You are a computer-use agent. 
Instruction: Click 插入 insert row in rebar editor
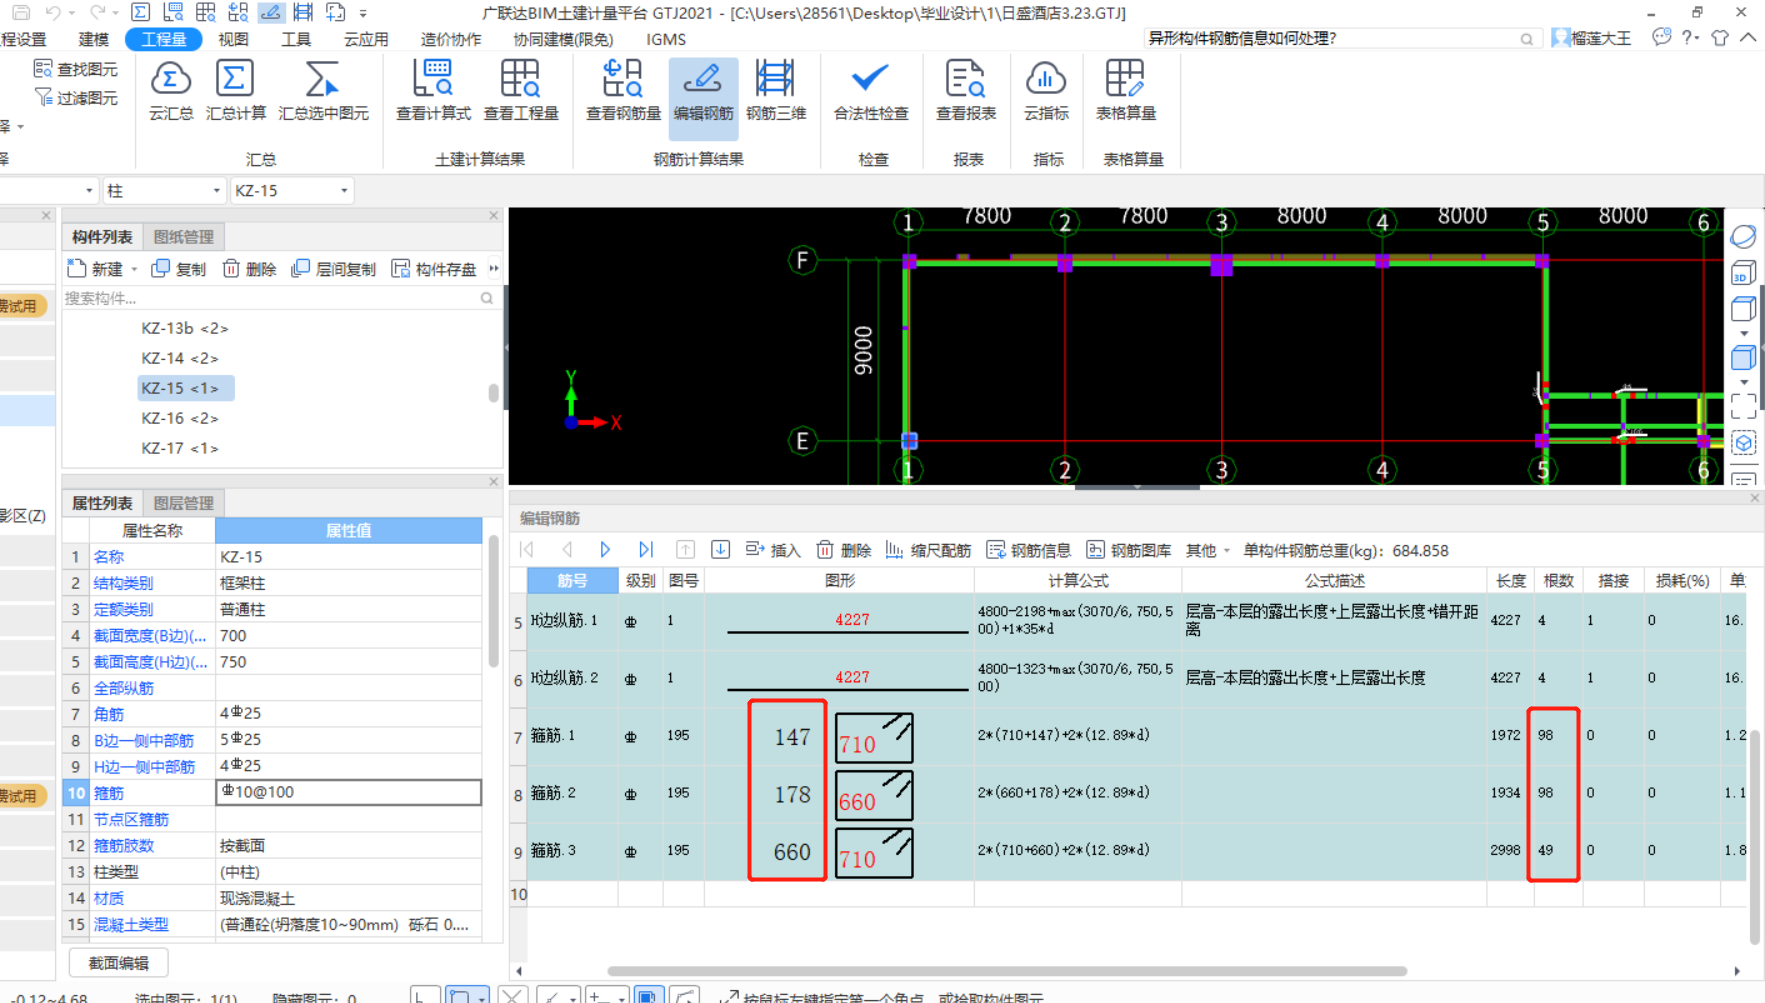pyautogui.click(x=773, y=550)
